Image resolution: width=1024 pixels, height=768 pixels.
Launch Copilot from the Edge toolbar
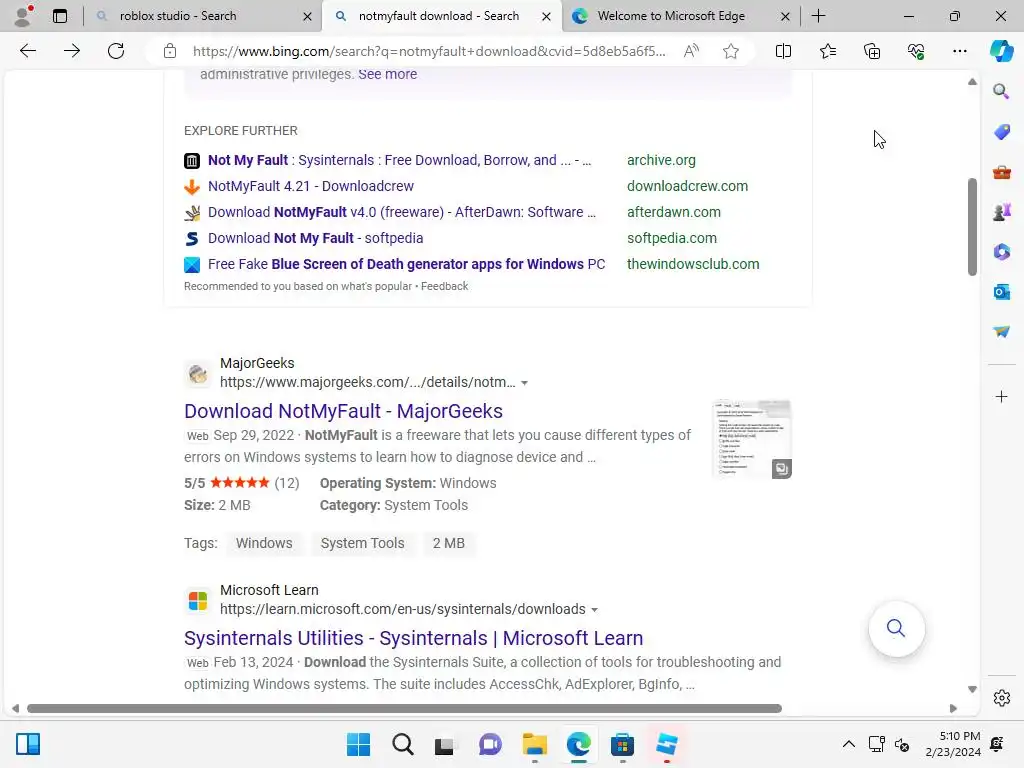(x=1001, y=51)
